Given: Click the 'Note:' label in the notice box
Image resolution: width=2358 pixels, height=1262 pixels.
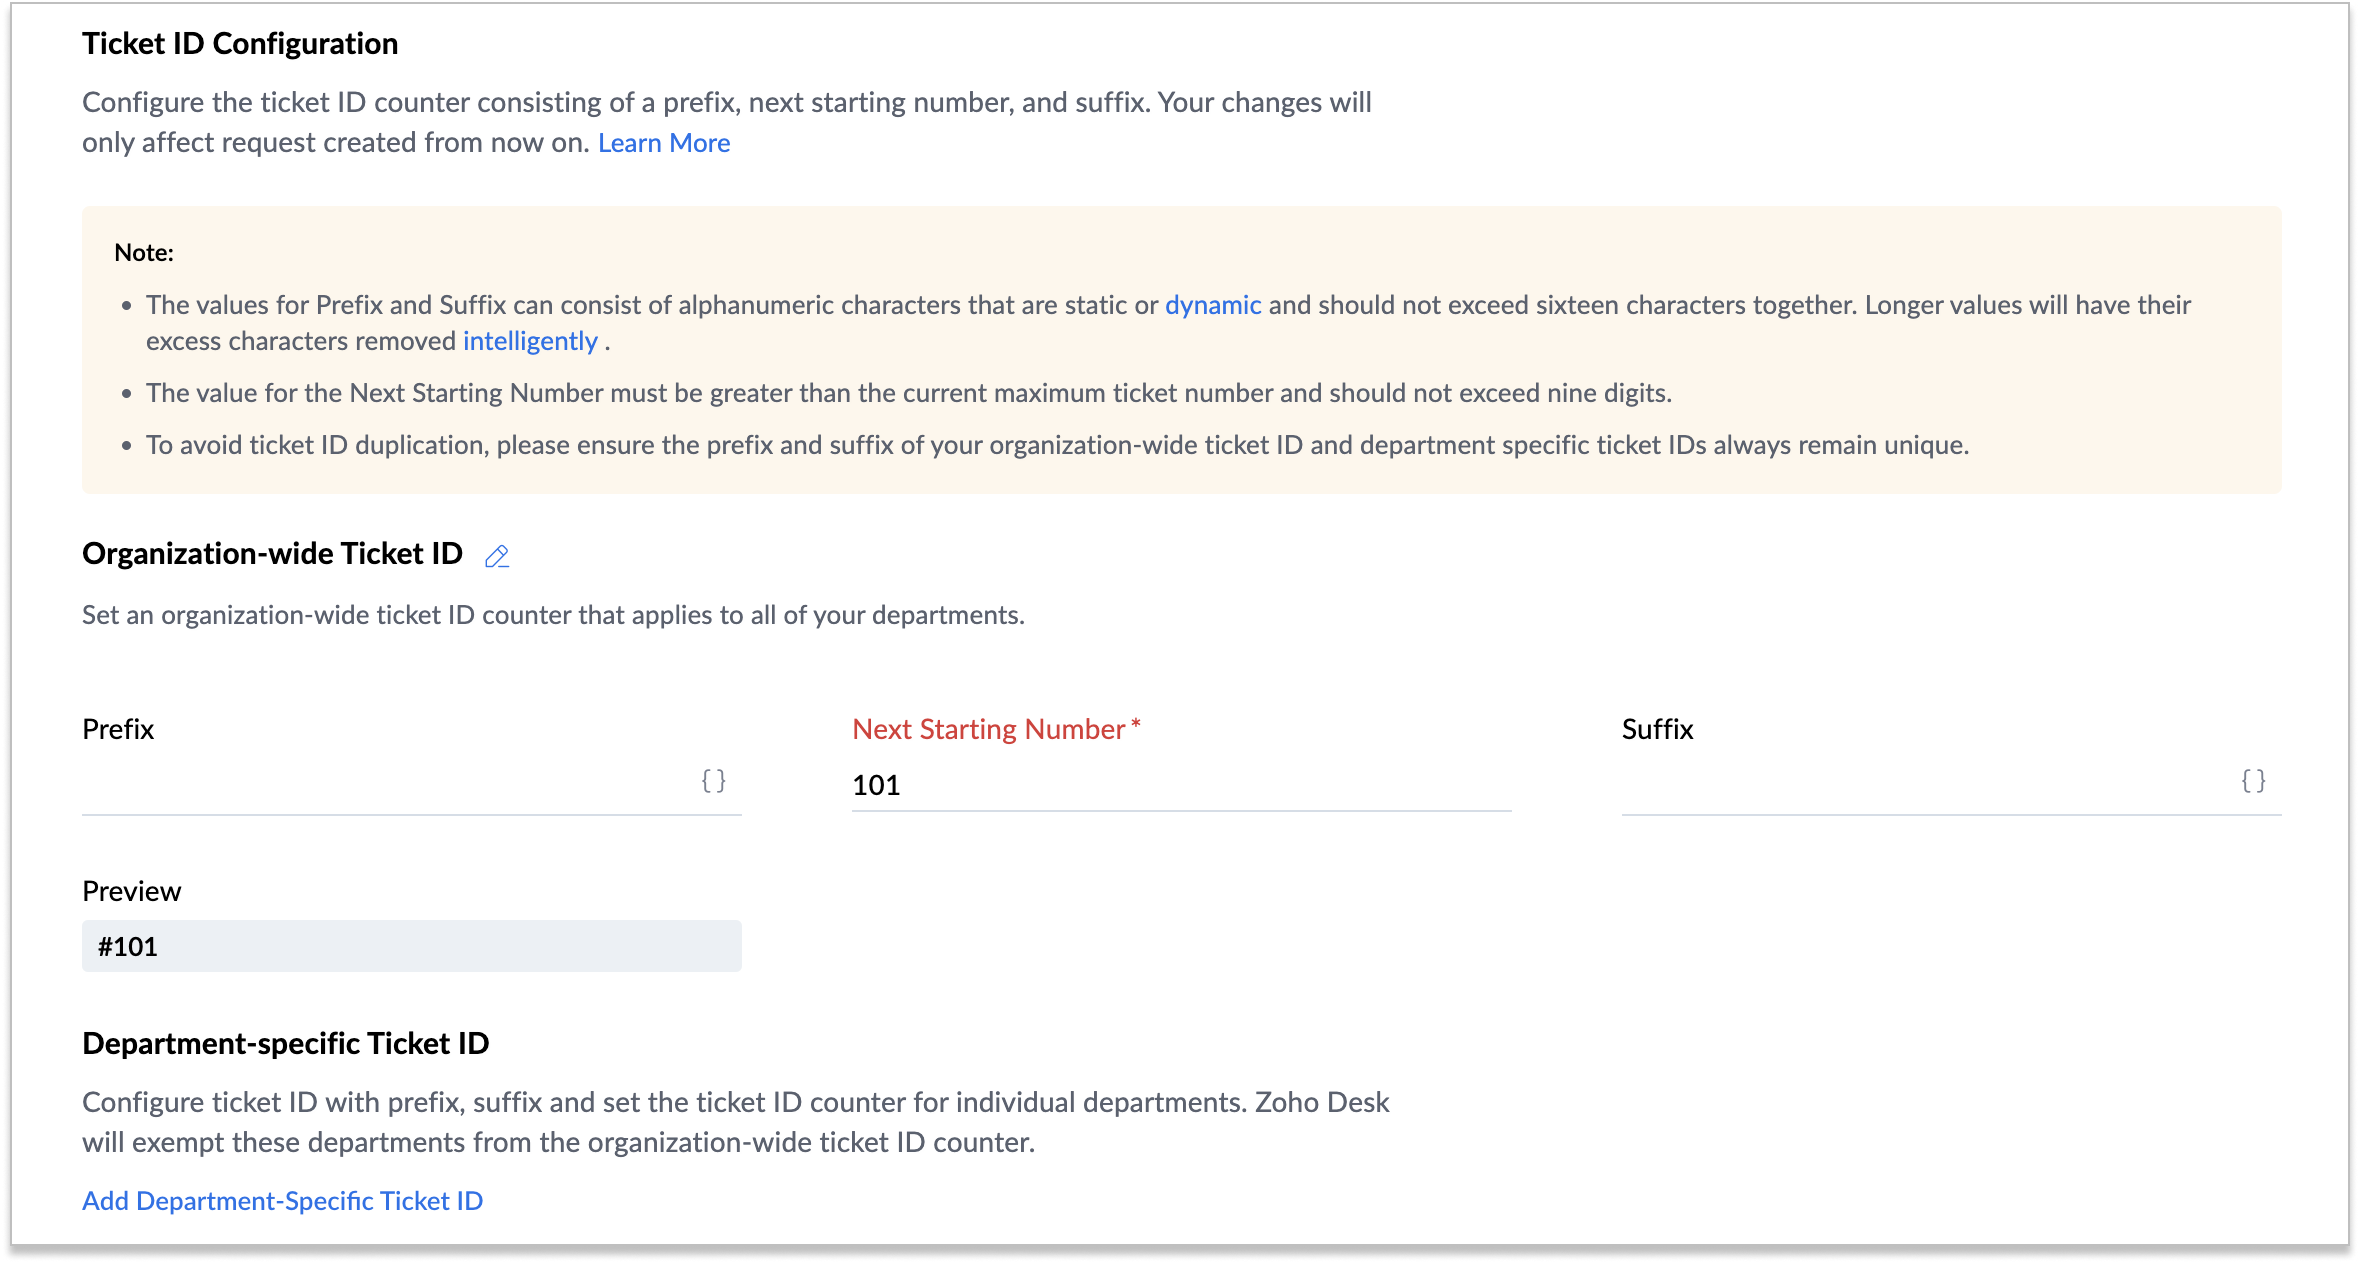Looking at the screenshot, I should point(144,253).
